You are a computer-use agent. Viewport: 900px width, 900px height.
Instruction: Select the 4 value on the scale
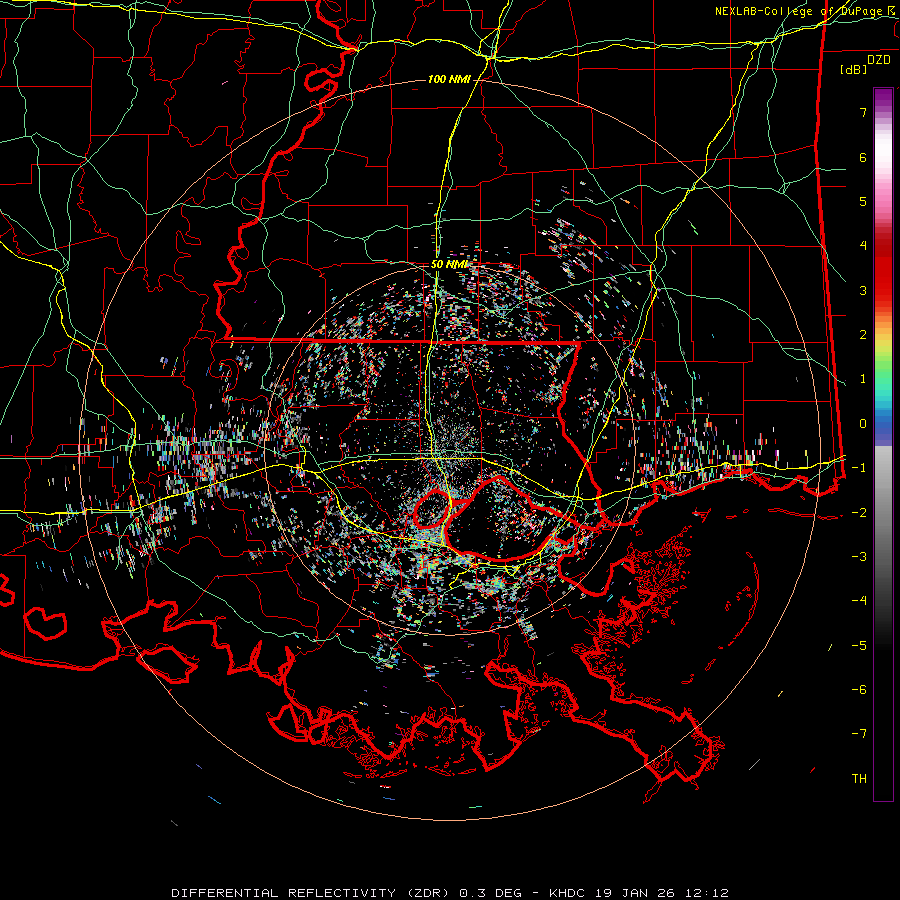863,246
